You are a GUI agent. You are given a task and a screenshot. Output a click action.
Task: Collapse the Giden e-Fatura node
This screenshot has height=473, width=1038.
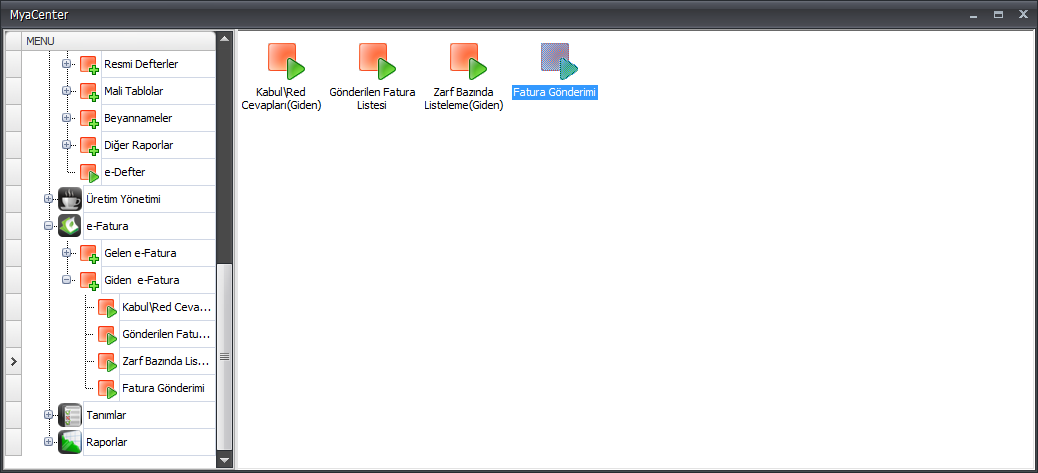(x=66, y=280)
